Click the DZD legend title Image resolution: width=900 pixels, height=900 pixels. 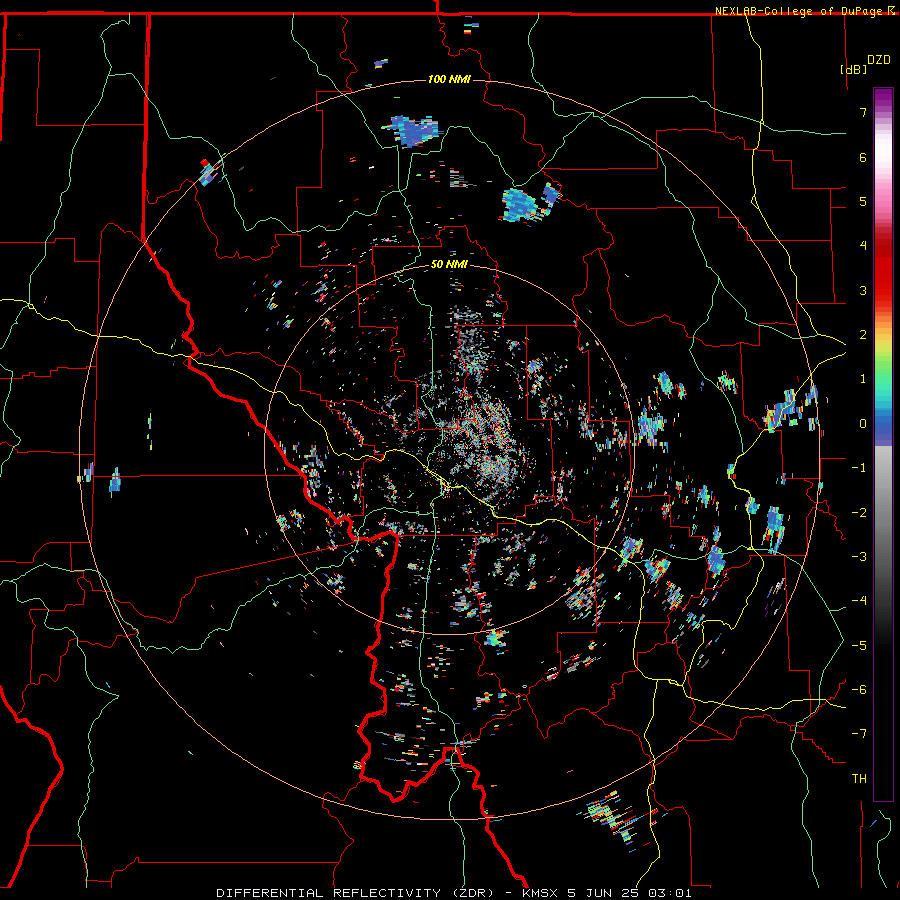pyautogui.click(x=879, y=60)
